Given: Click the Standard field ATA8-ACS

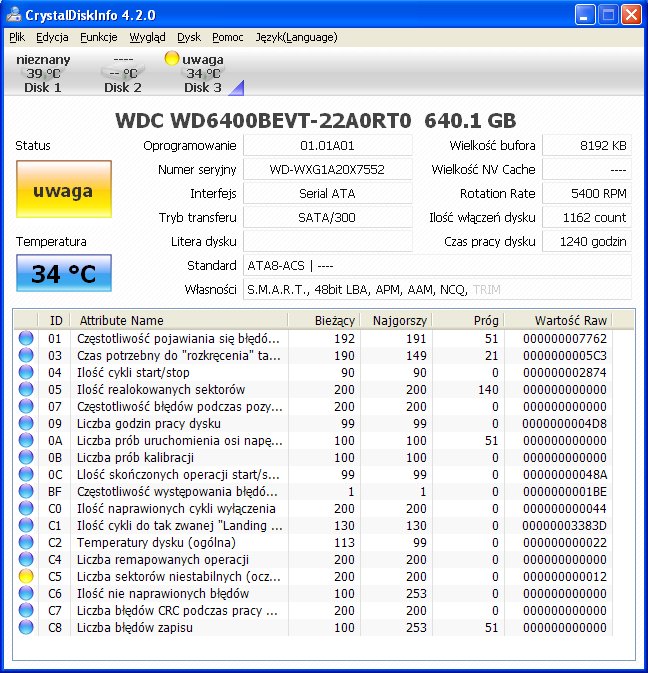Looking at the screenshot, I should coord(437,266).
